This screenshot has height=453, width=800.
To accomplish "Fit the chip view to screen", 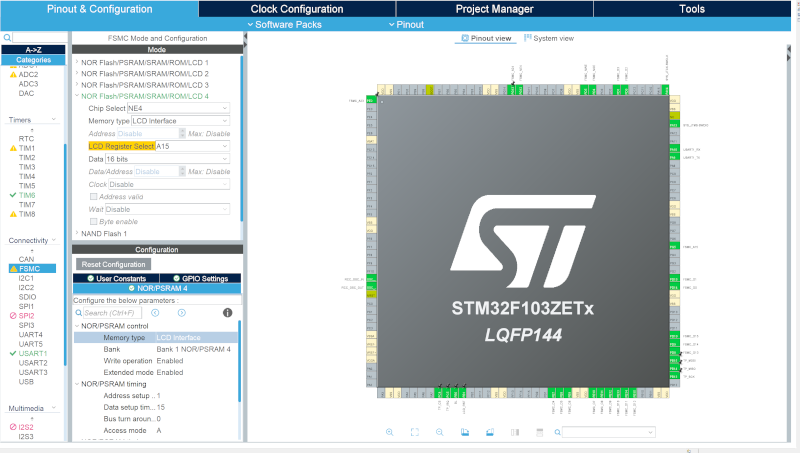I will (x=414, y=432).
